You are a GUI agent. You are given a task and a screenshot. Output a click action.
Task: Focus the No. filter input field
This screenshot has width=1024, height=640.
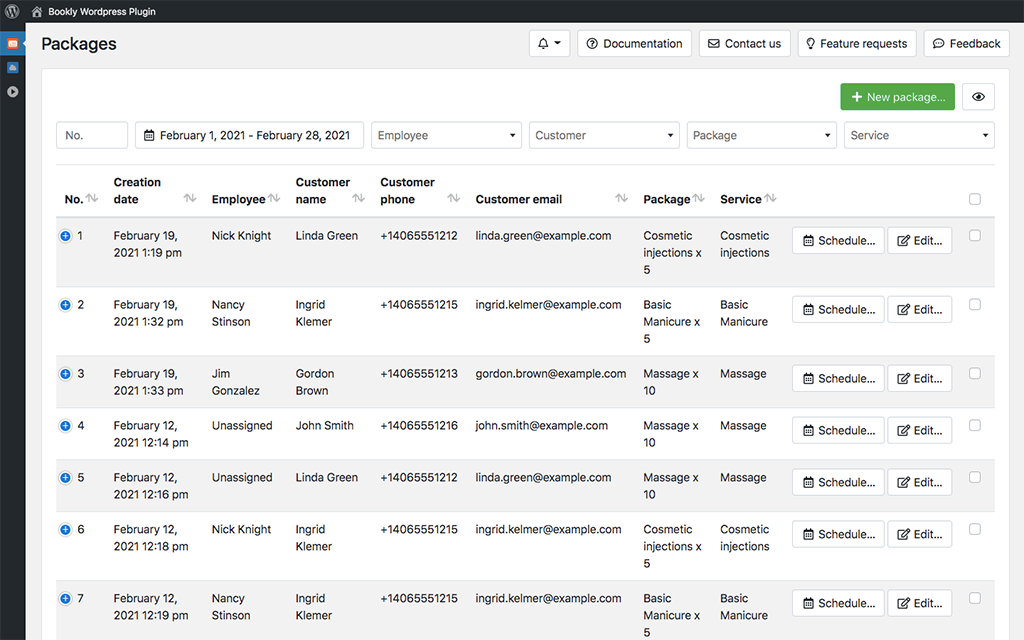click(x=92, y=135)
